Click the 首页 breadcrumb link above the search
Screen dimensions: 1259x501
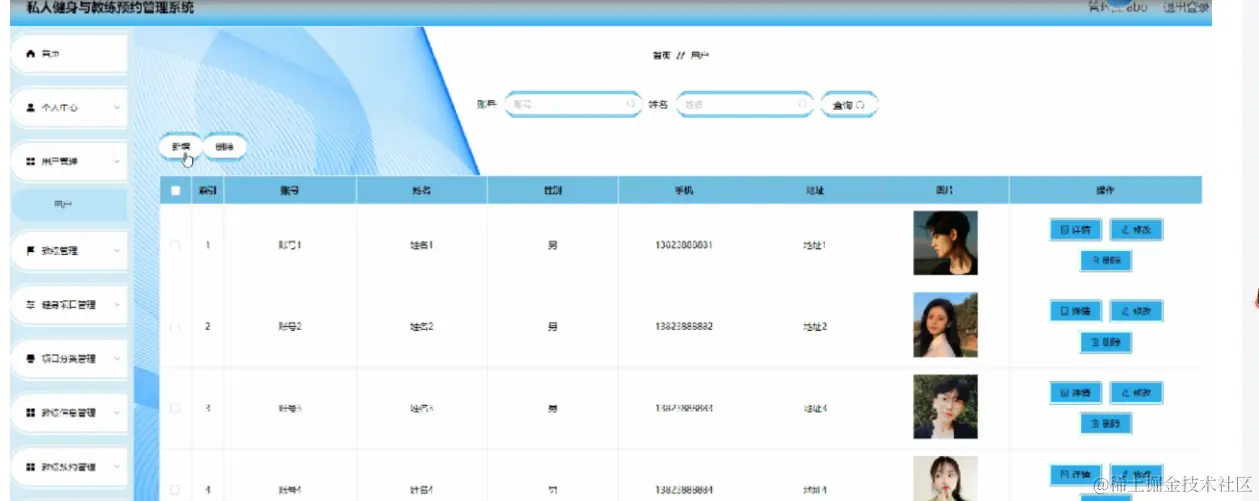tap(661, 56)
